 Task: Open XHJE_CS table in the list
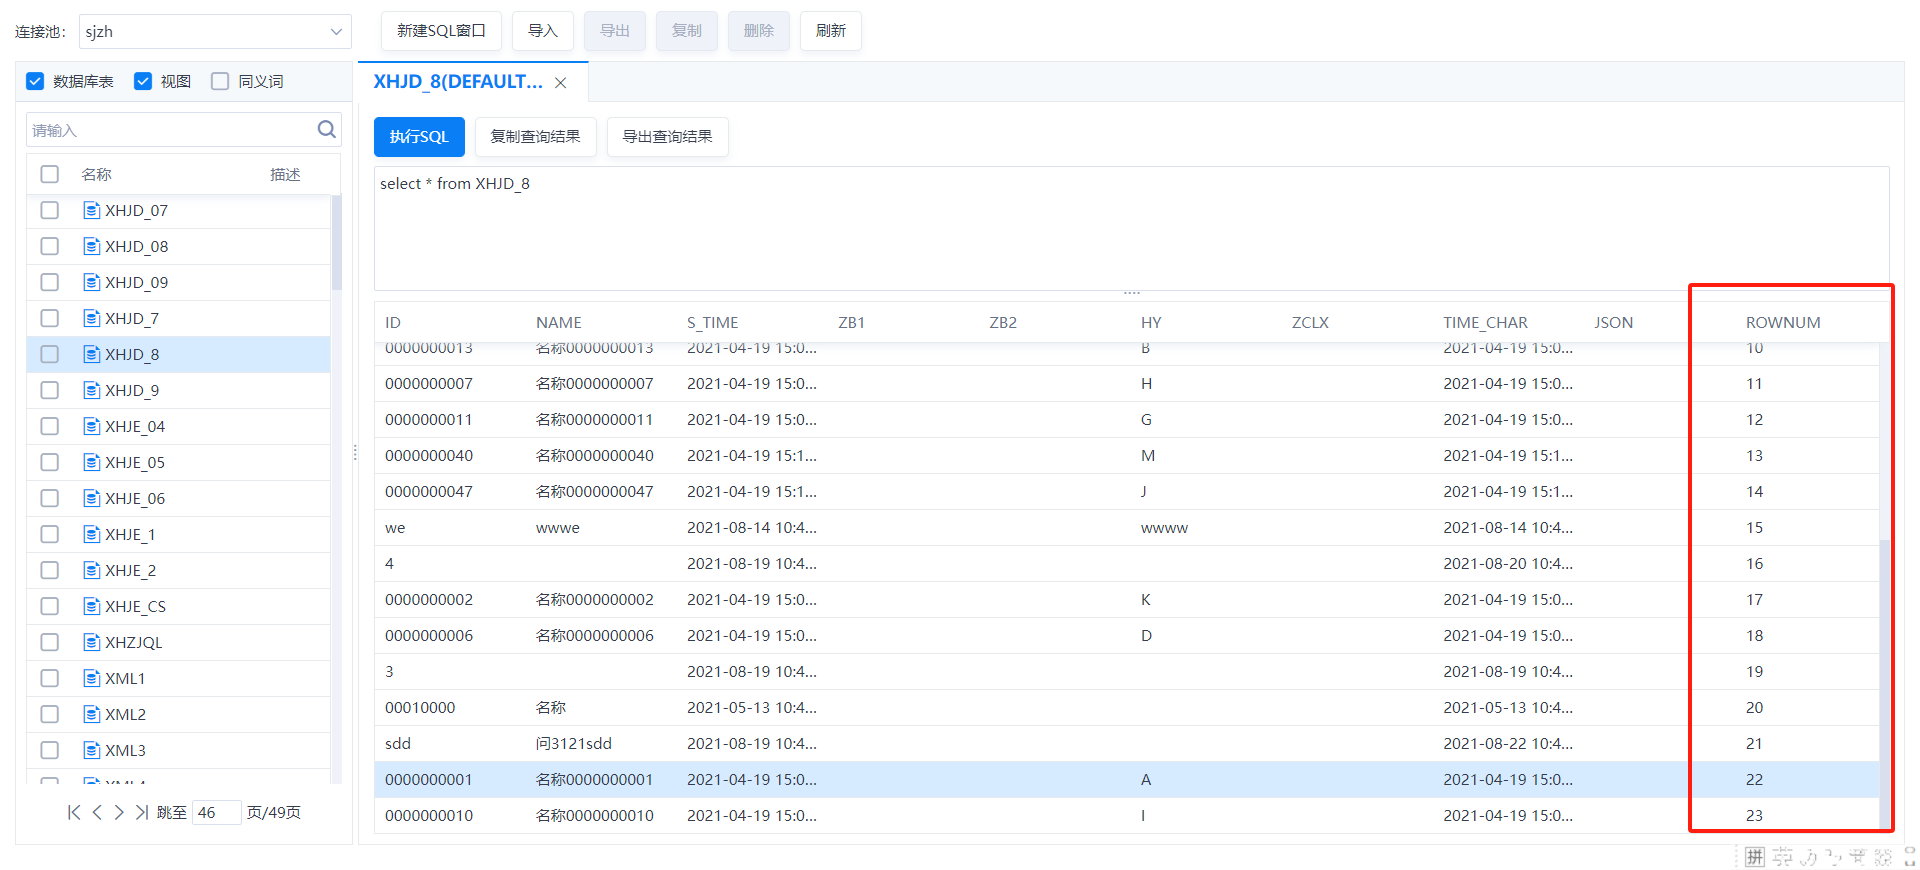135,606
